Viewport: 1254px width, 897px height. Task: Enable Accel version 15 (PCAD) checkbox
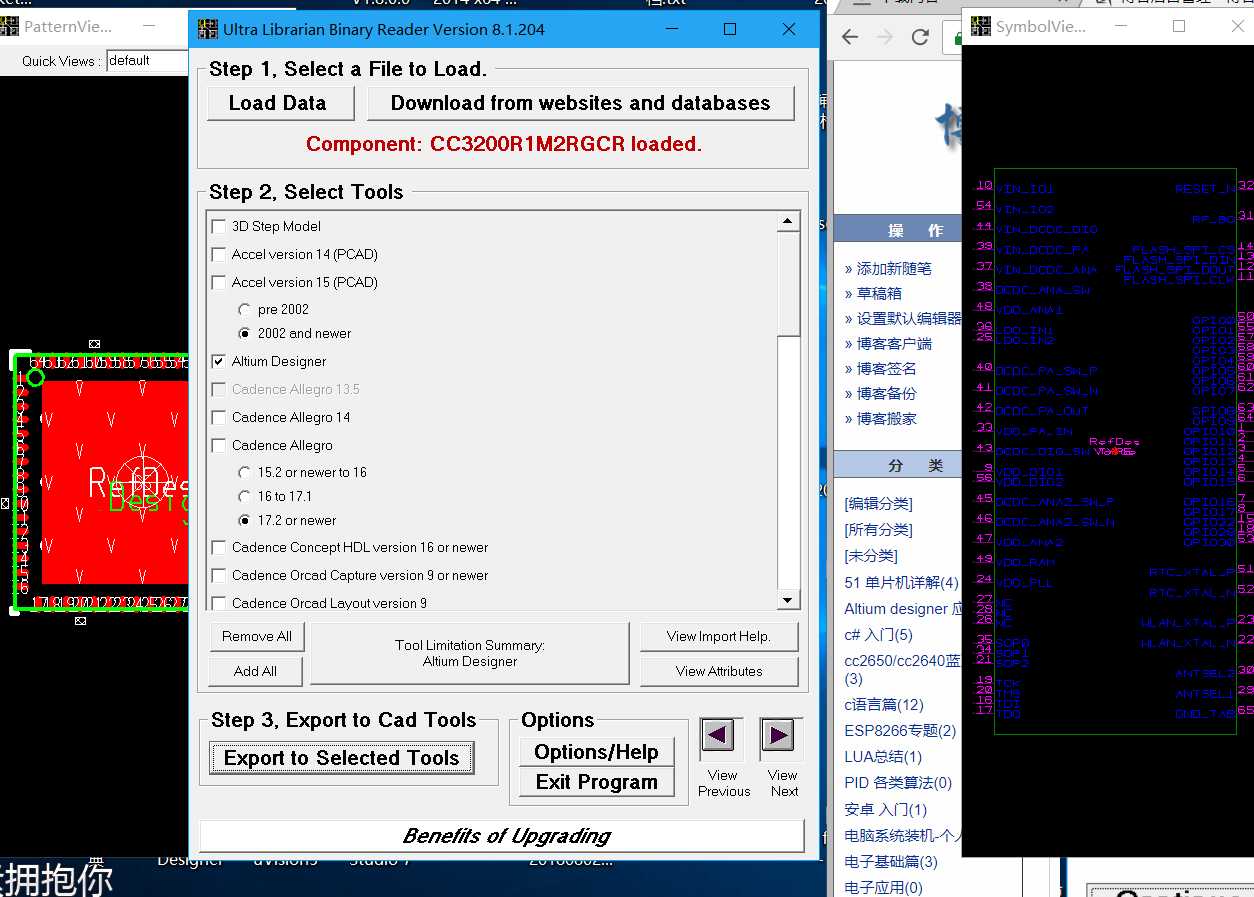coord(219,282)
